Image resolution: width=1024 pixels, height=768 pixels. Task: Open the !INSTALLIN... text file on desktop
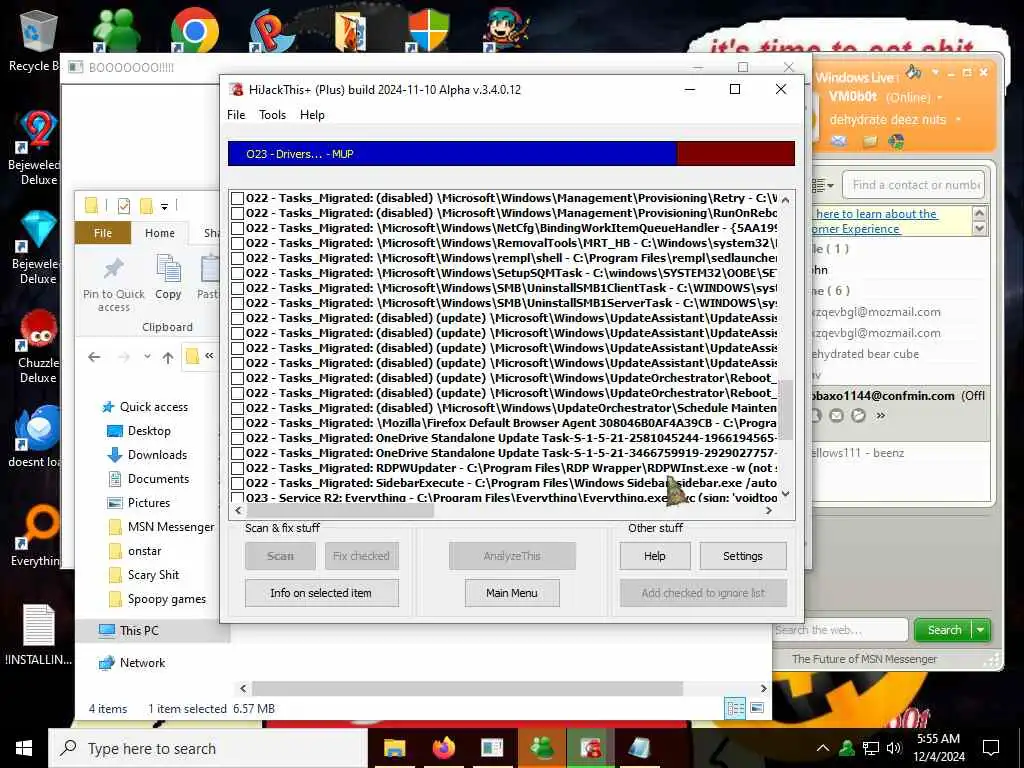point(38,635)
